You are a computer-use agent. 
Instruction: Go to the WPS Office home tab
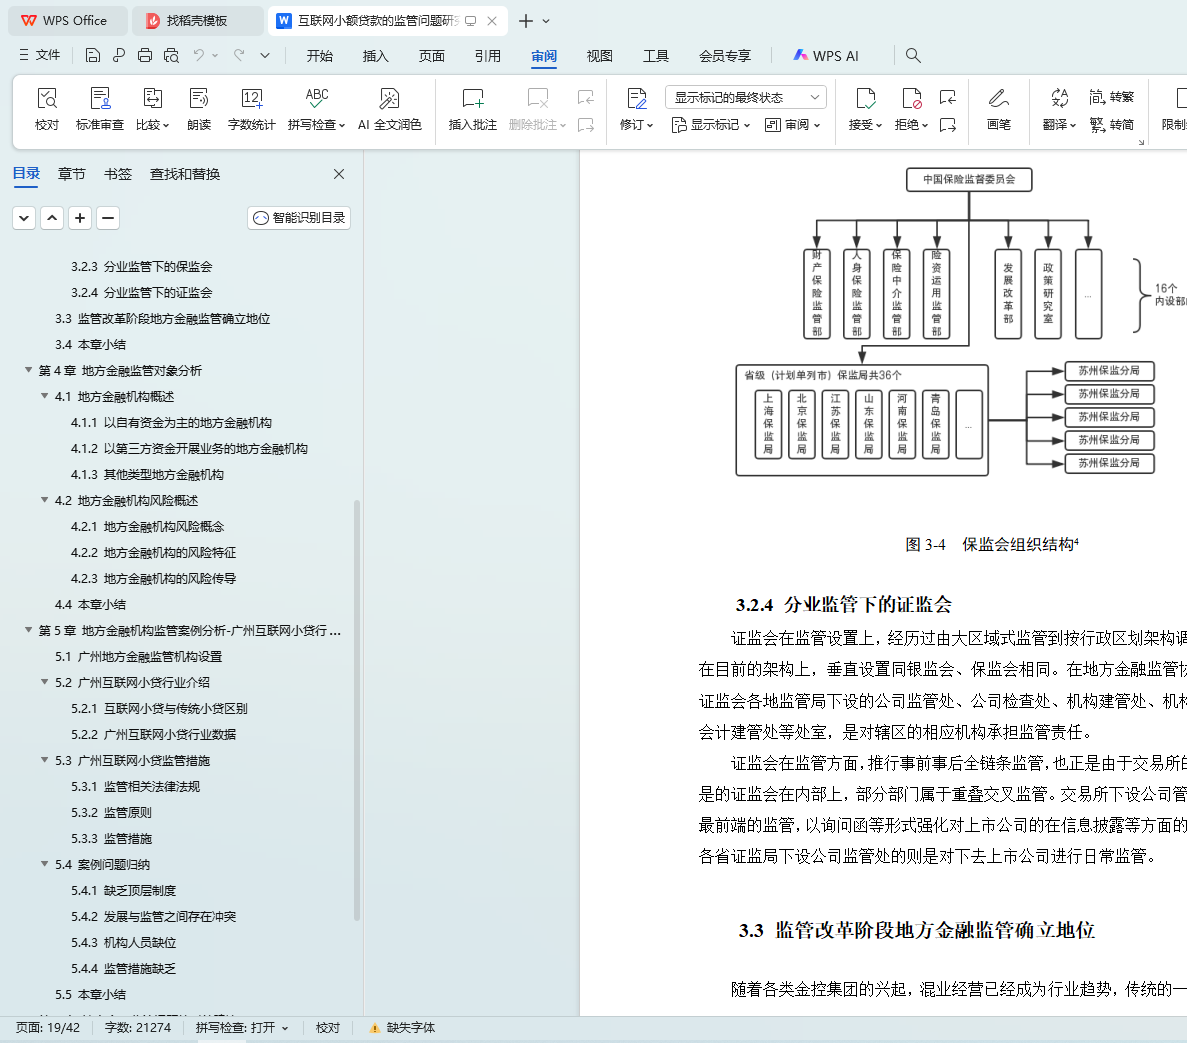tap(67, 20)
